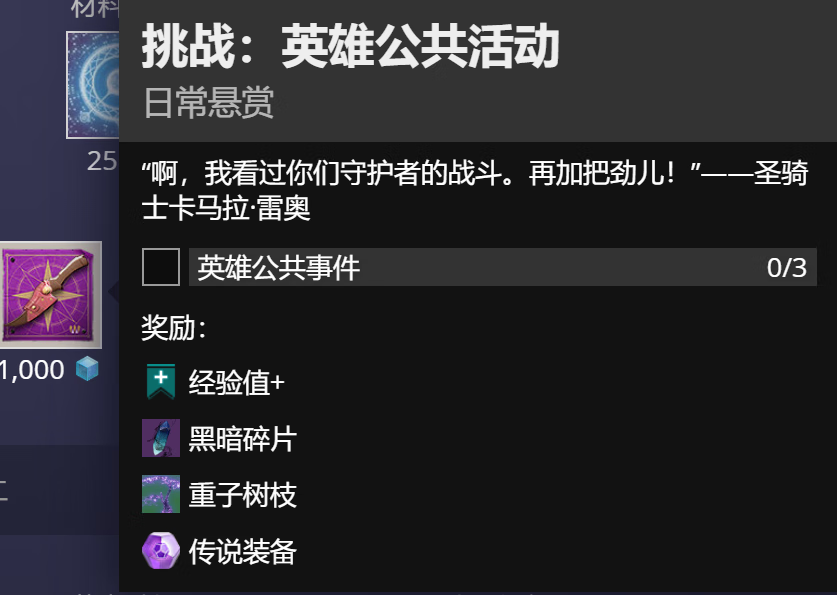Click the 黑暗碎片 dark fragment icon

(161, 438)
